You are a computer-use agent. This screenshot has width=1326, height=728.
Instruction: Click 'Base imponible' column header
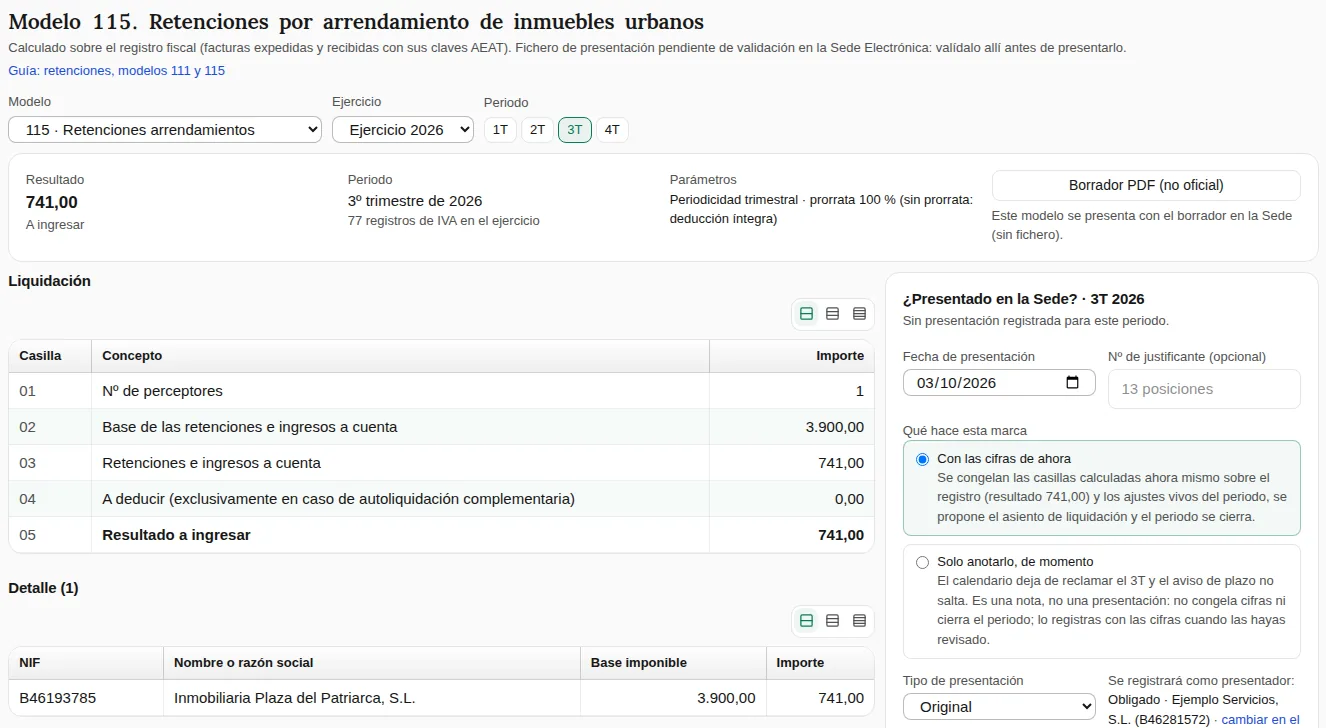pyautogui.click(x=673, y=663)
